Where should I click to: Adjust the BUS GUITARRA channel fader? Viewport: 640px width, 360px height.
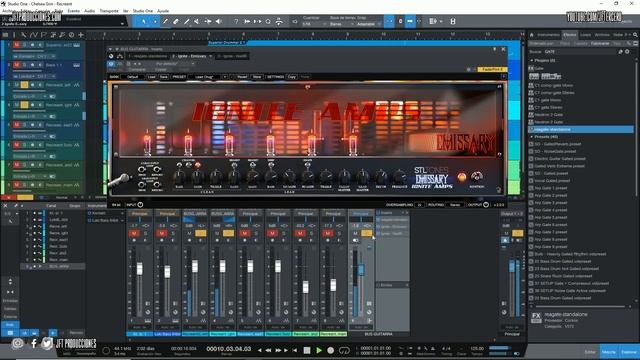click(361, 269)
